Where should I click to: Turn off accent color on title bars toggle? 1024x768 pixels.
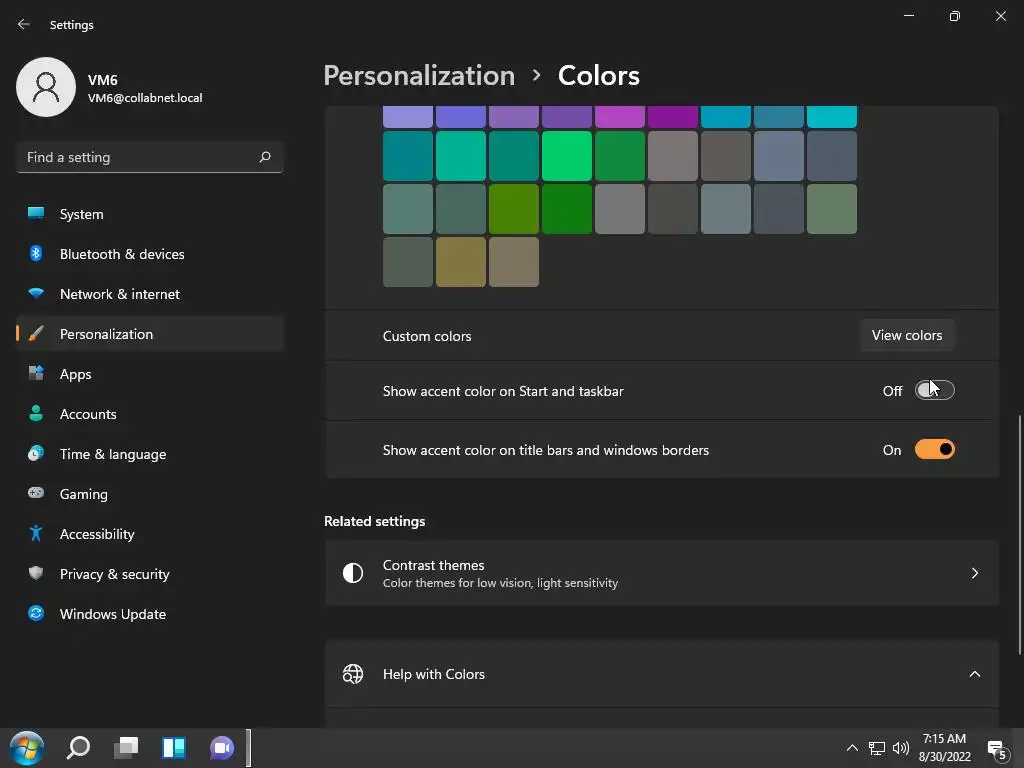pyautogui.click(x=935, y=450)
